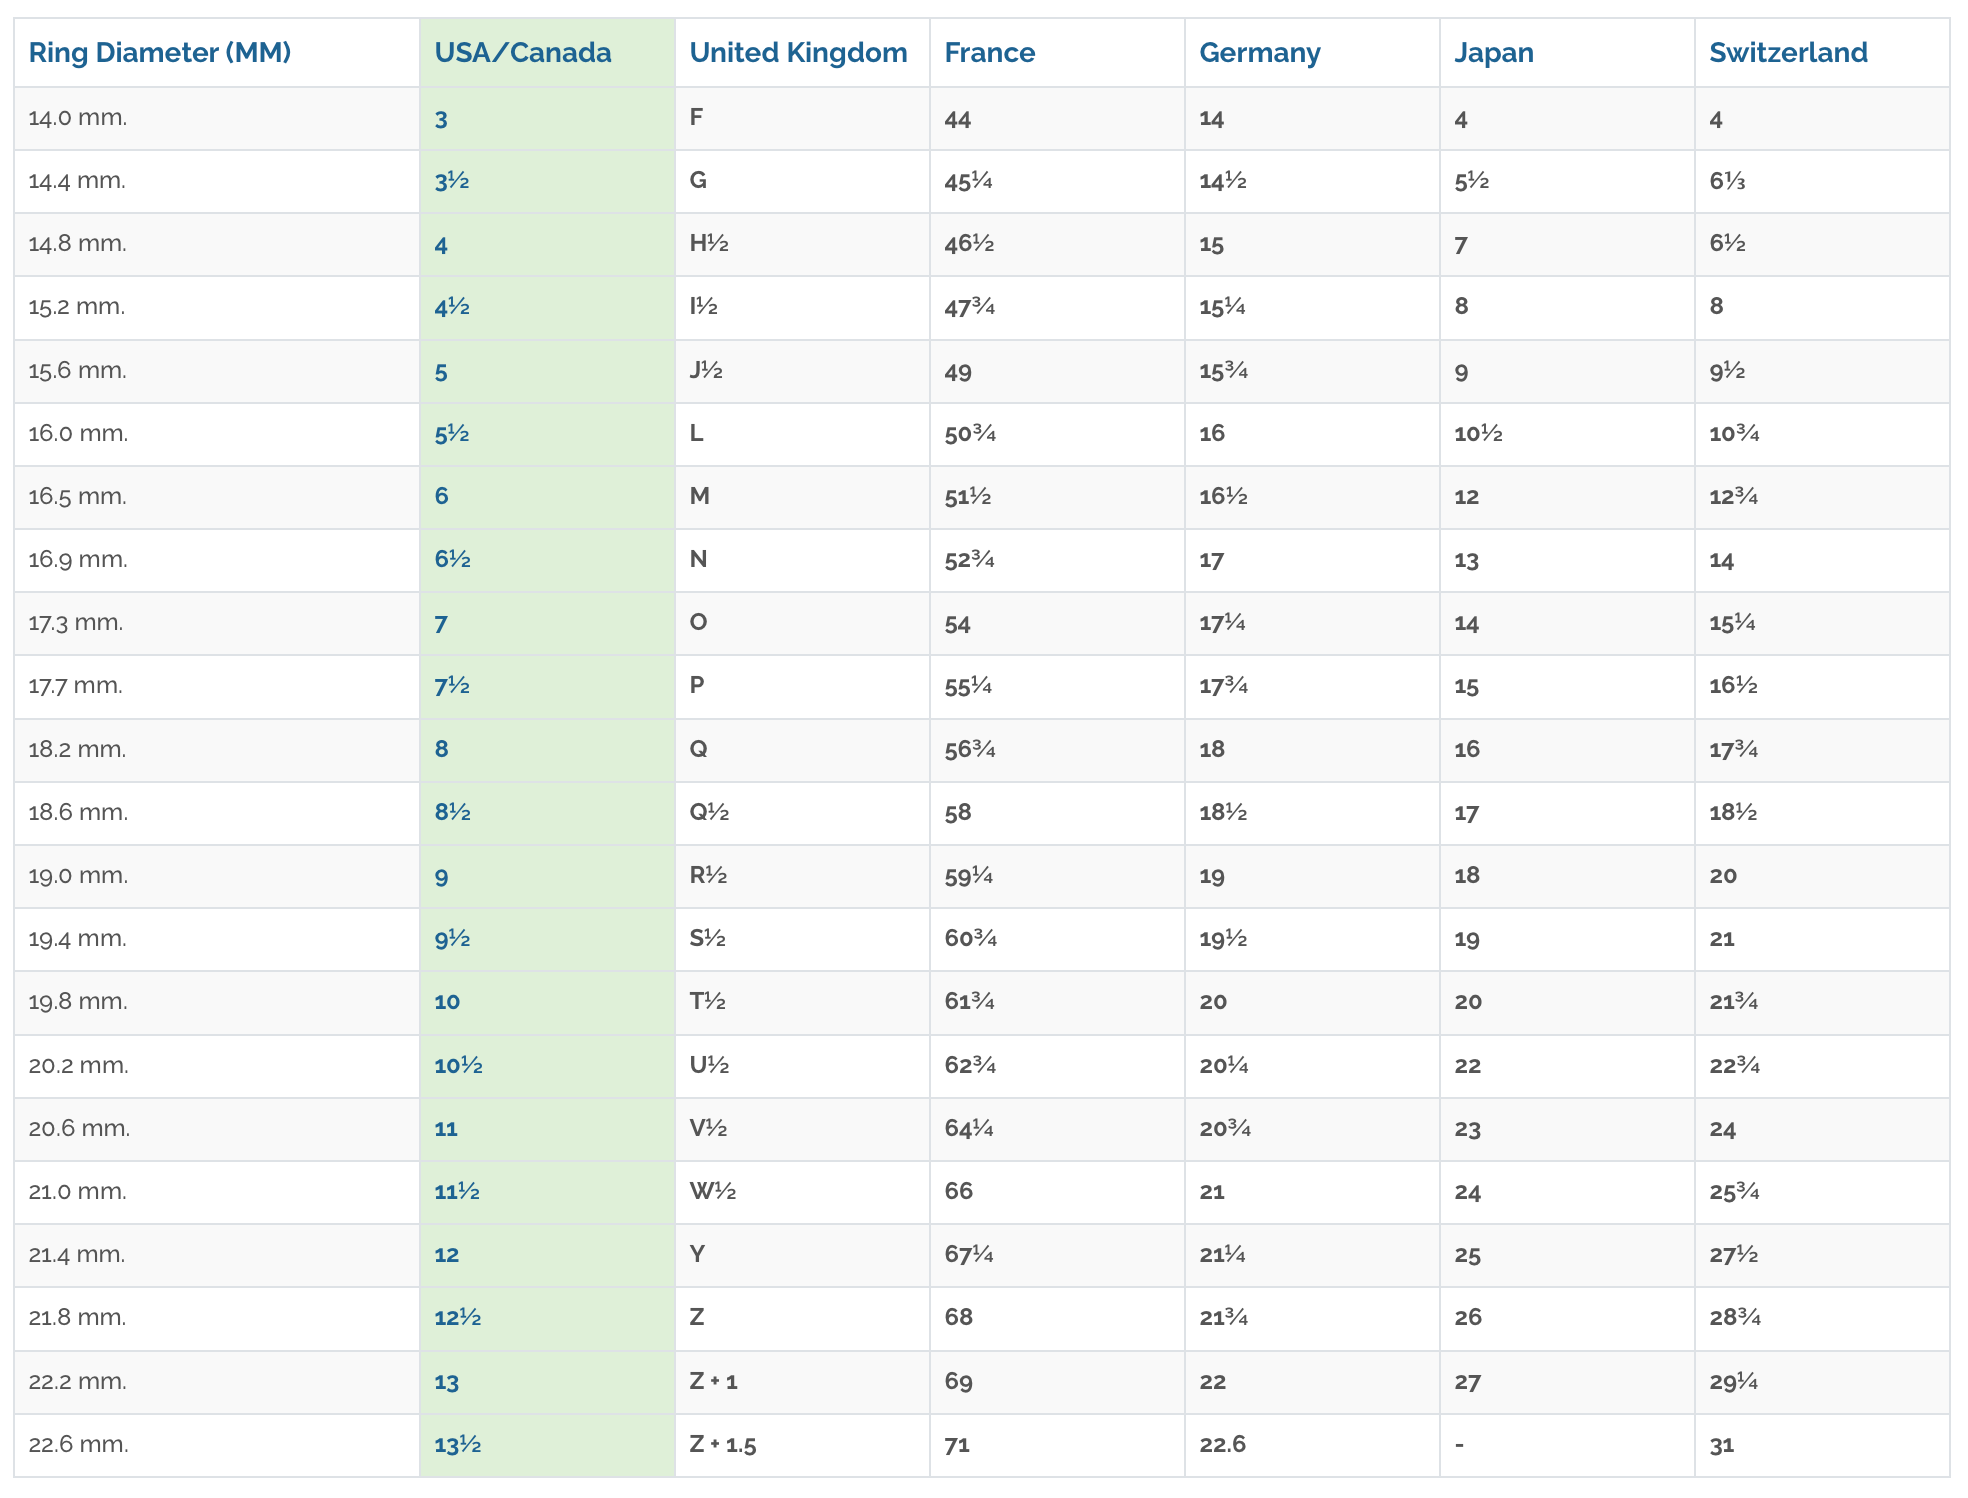This screenshot has height=1498, width=1968.
Task: Select the 19.0 mm. diameter cell
Action: pyautogui.click(x=217, y=876)
